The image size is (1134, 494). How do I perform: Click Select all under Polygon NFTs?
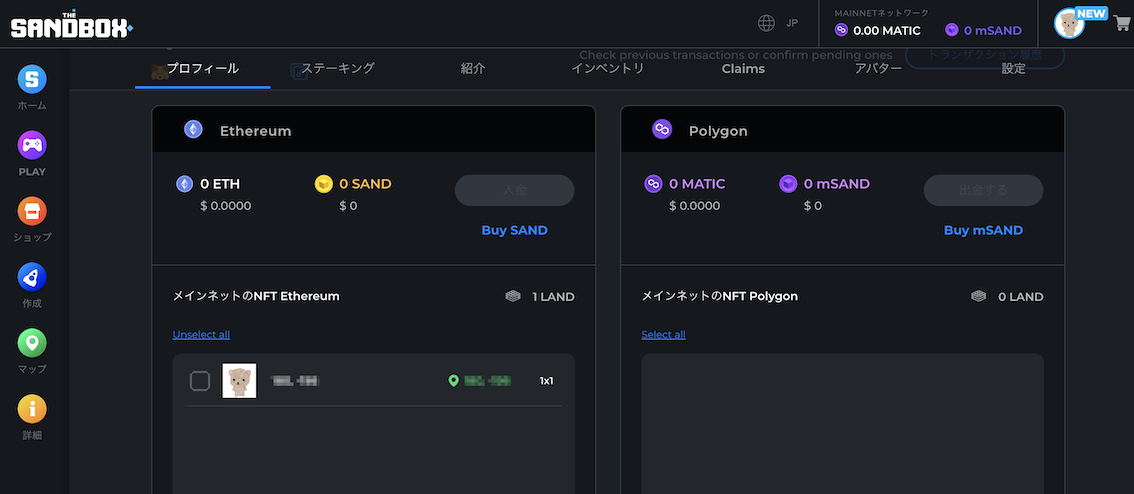point(663,334)
